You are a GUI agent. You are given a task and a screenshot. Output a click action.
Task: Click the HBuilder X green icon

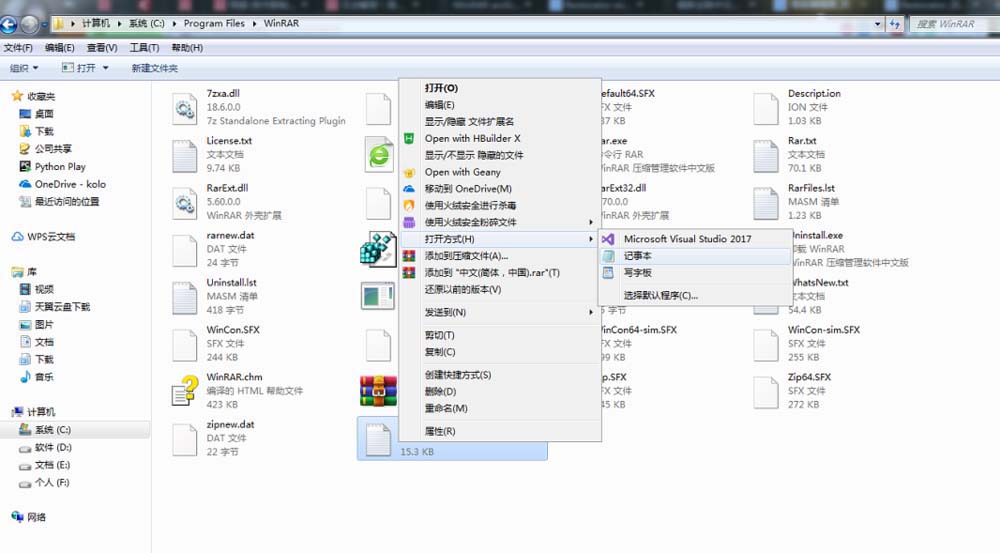[409, 138]
